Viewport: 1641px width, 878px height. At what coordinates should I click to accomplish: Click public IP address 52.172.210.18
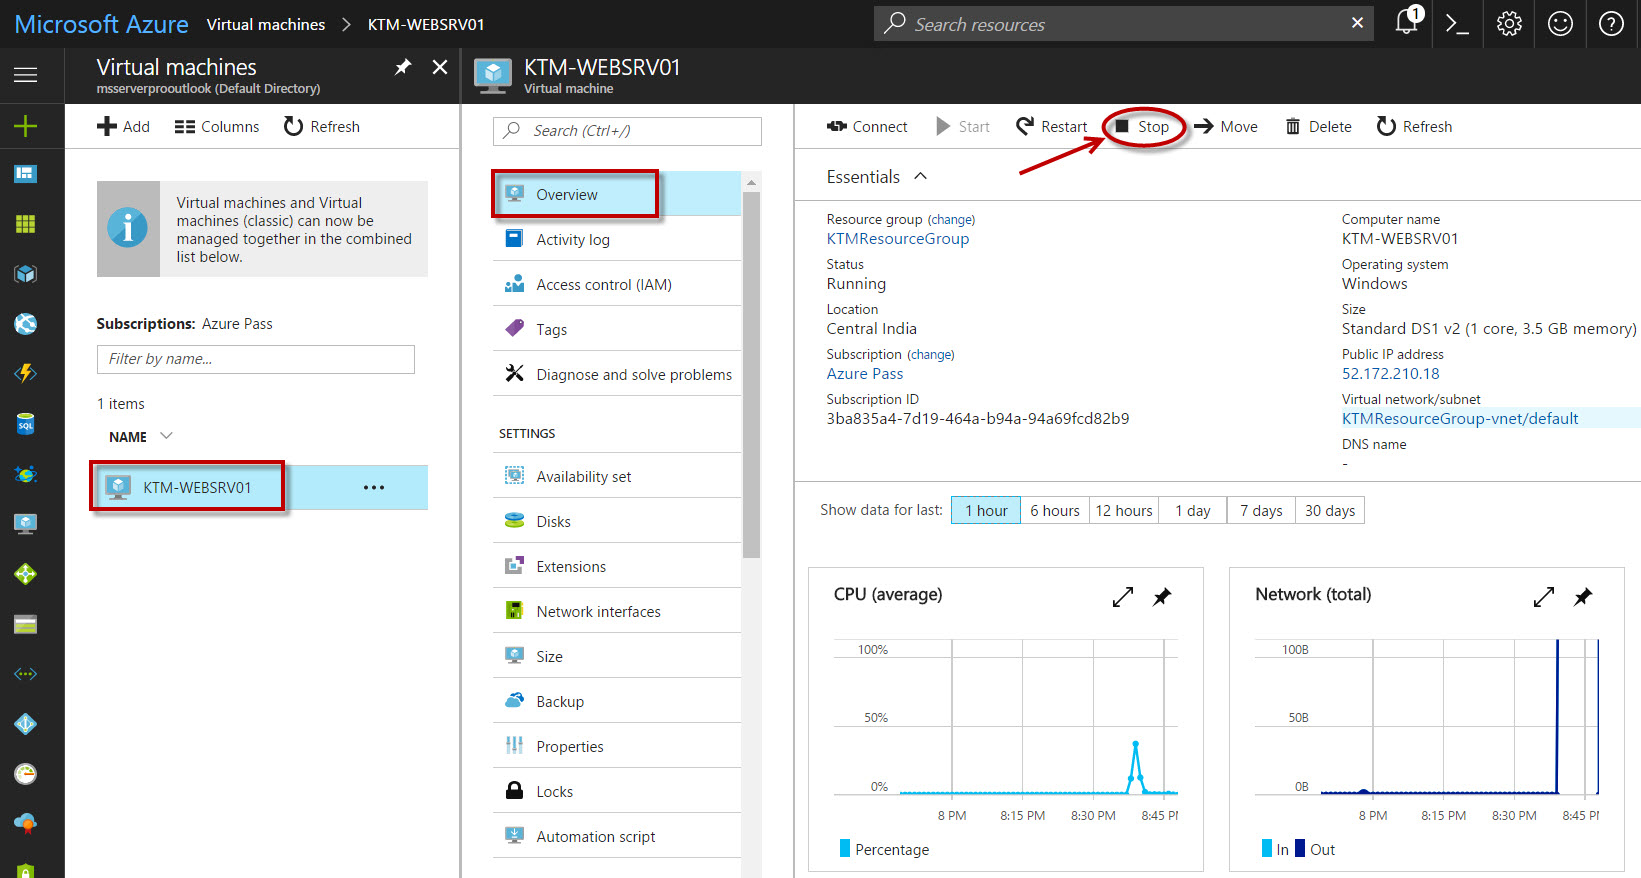click(x=1390, y=374)
